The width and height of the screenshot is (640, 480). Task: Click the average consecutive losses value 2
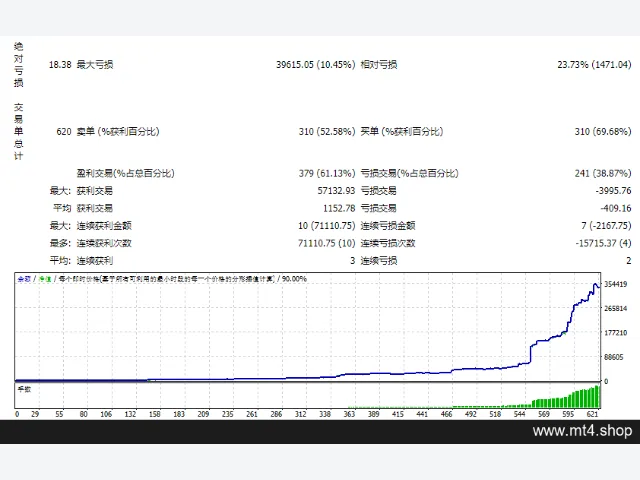(x=629, y=261)
